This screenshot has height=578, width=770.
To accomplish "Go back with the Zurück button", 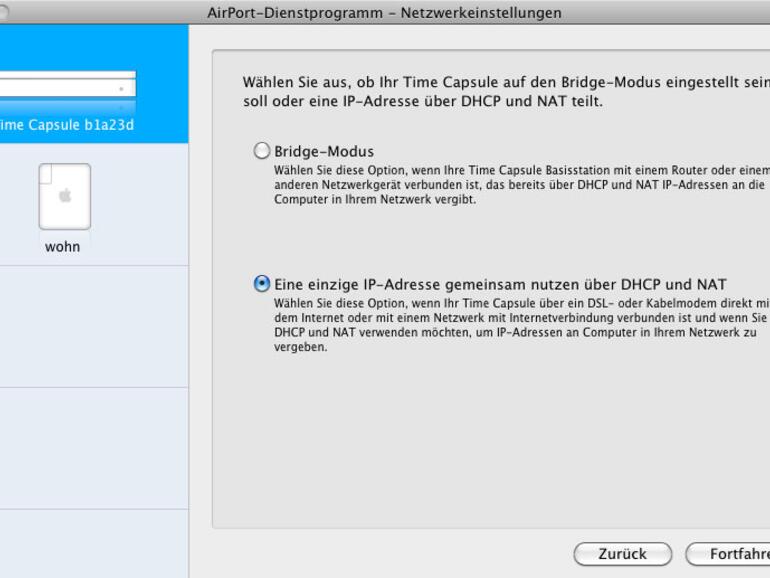I will coord(622,553).
